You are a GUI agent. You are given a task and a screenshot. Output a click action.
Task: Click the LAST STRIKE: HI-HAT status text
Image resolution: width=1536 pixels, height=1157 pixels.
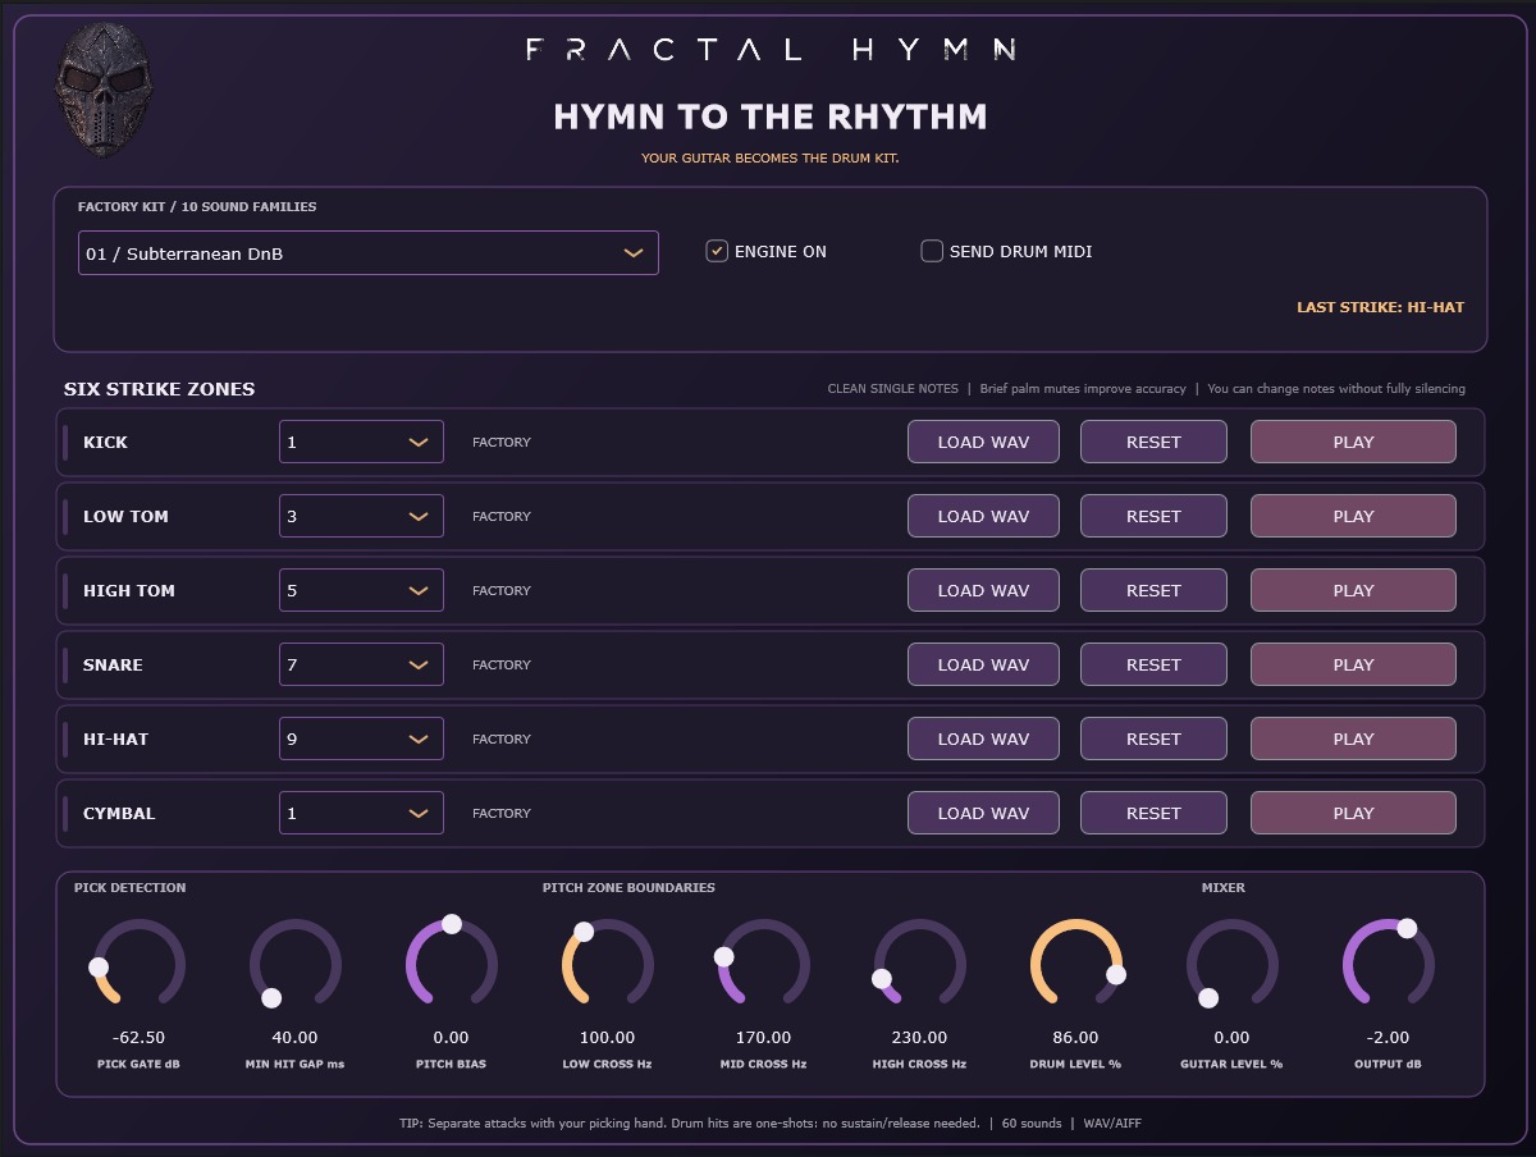pyautogui.click(x=1380, y=307)
